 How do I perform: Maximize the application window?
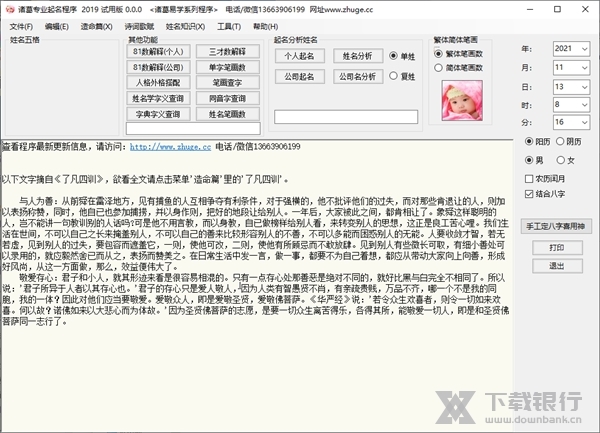[x=558, y=10]
